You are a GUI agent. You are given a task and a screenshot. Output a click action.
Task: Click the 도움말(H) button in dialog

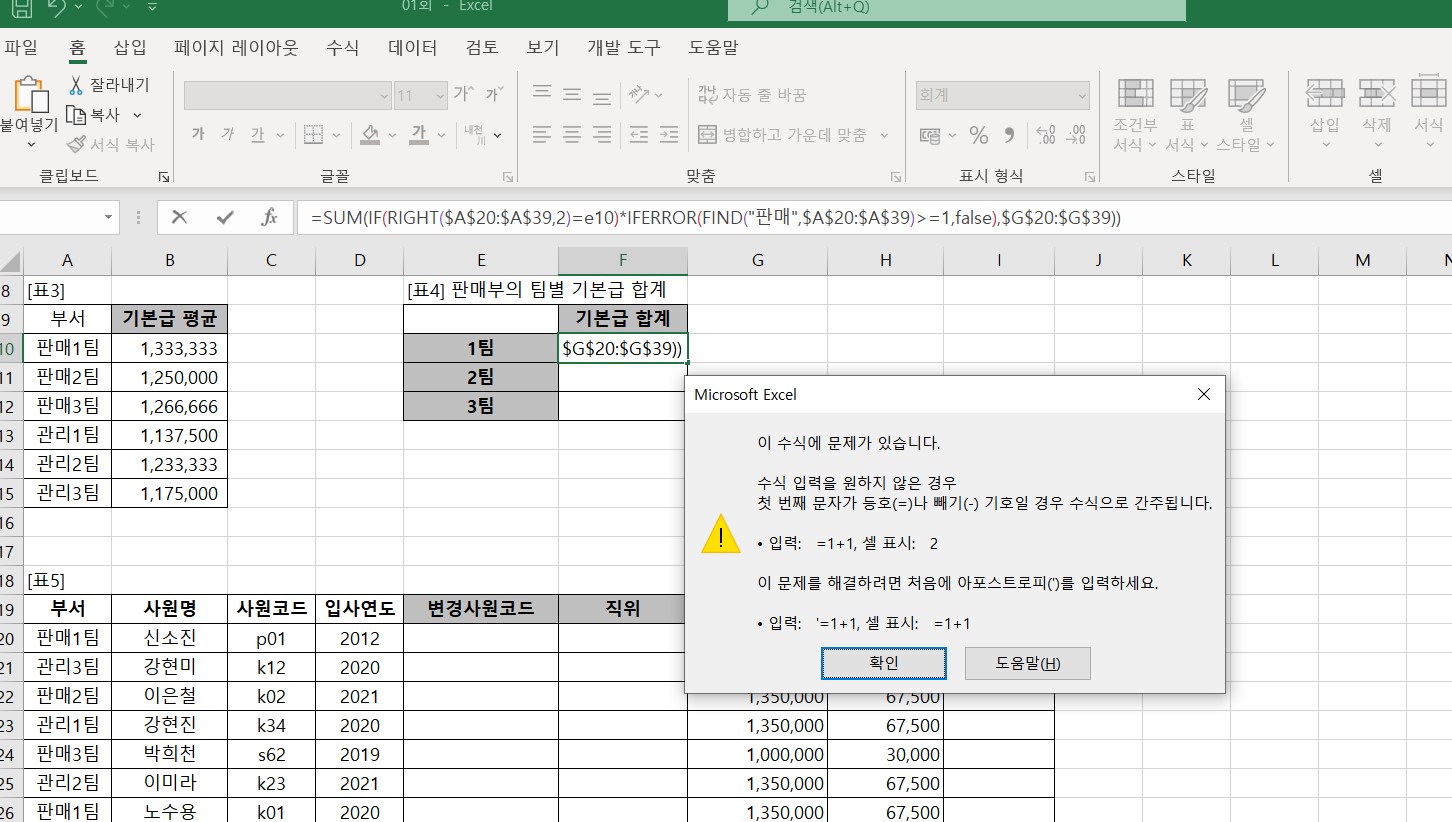tap(1027, 663)
